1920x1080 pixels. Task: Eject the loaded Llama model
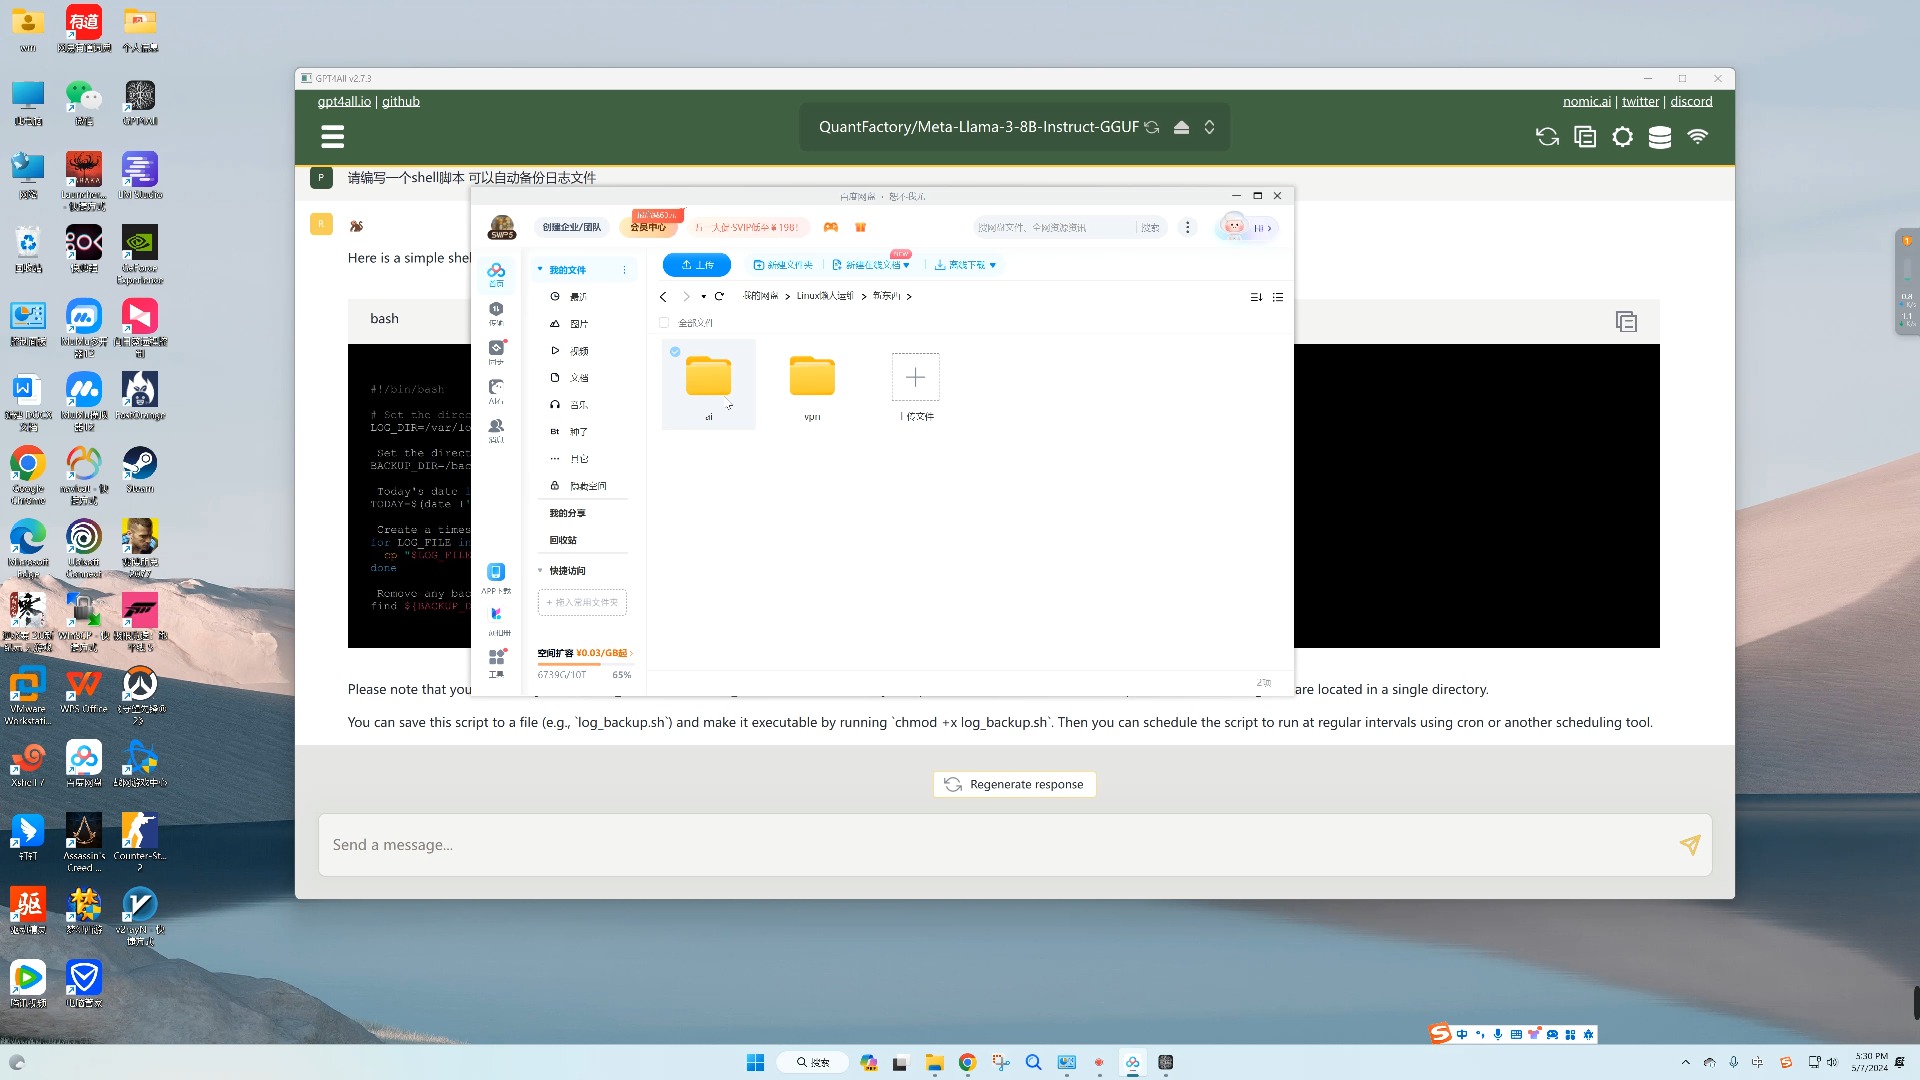pos(1181,127)
